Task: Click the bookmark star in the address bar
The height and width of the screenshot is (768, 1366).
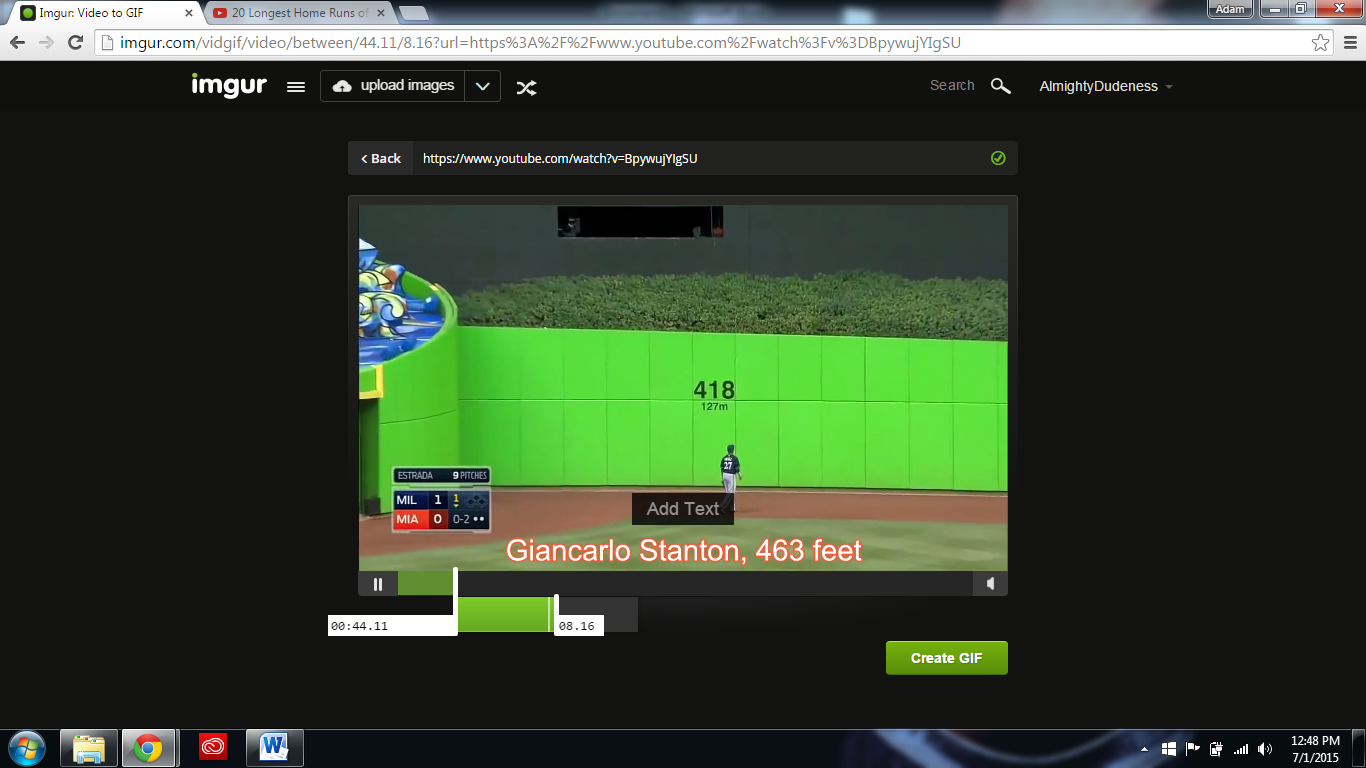Action: (x=1322, y=42)
